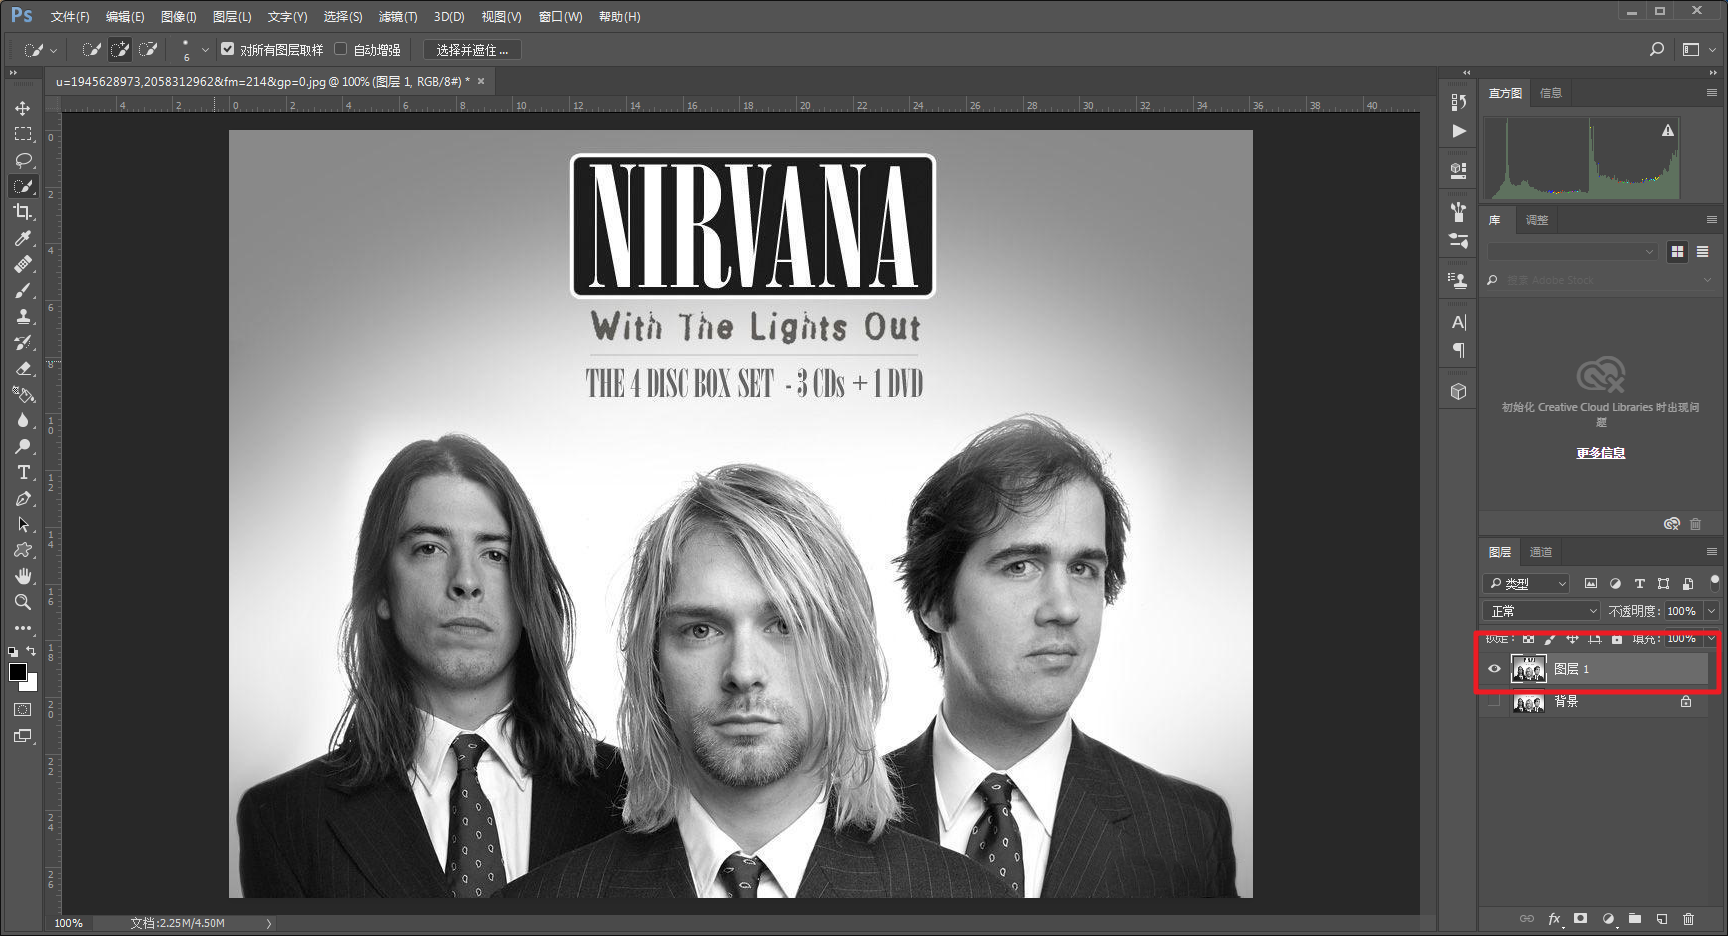Viewport: 1728px width, 936px height.
Task: Uncheck the sample all layers checkbox
Action: [x=228, y=49]
